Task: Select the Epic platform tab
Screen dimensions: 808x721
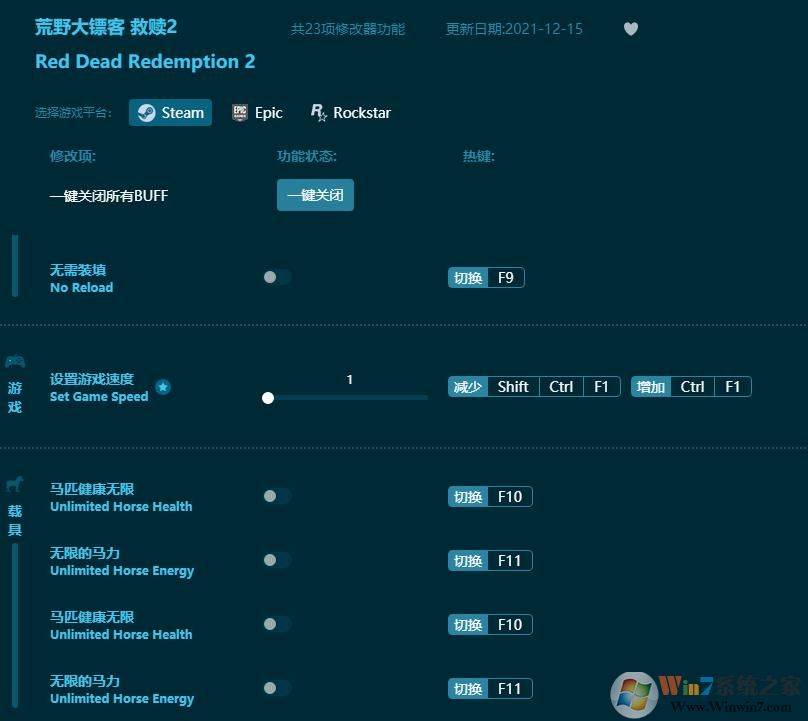Action: (257, 112)
